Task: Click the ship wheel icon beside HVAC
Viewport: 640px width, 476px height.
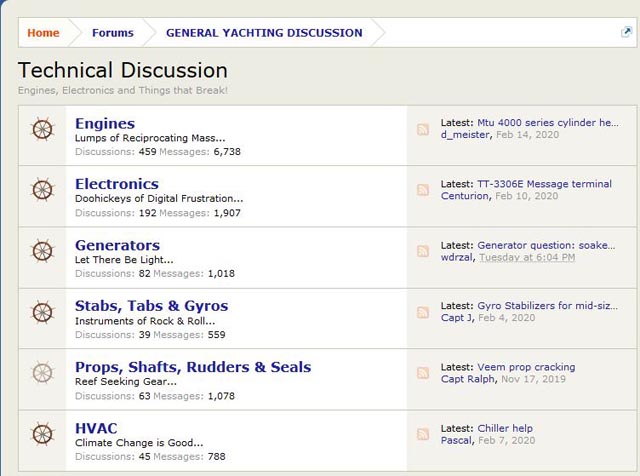Action: point(42,434)
